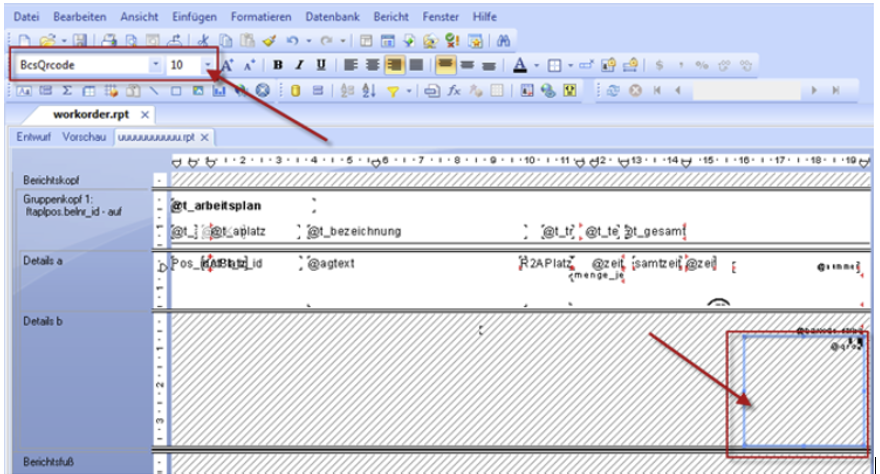This screenshot has width=880, height=474.
Task: Open Find with the binoculars icon
Action: click(x=504, y=41)
